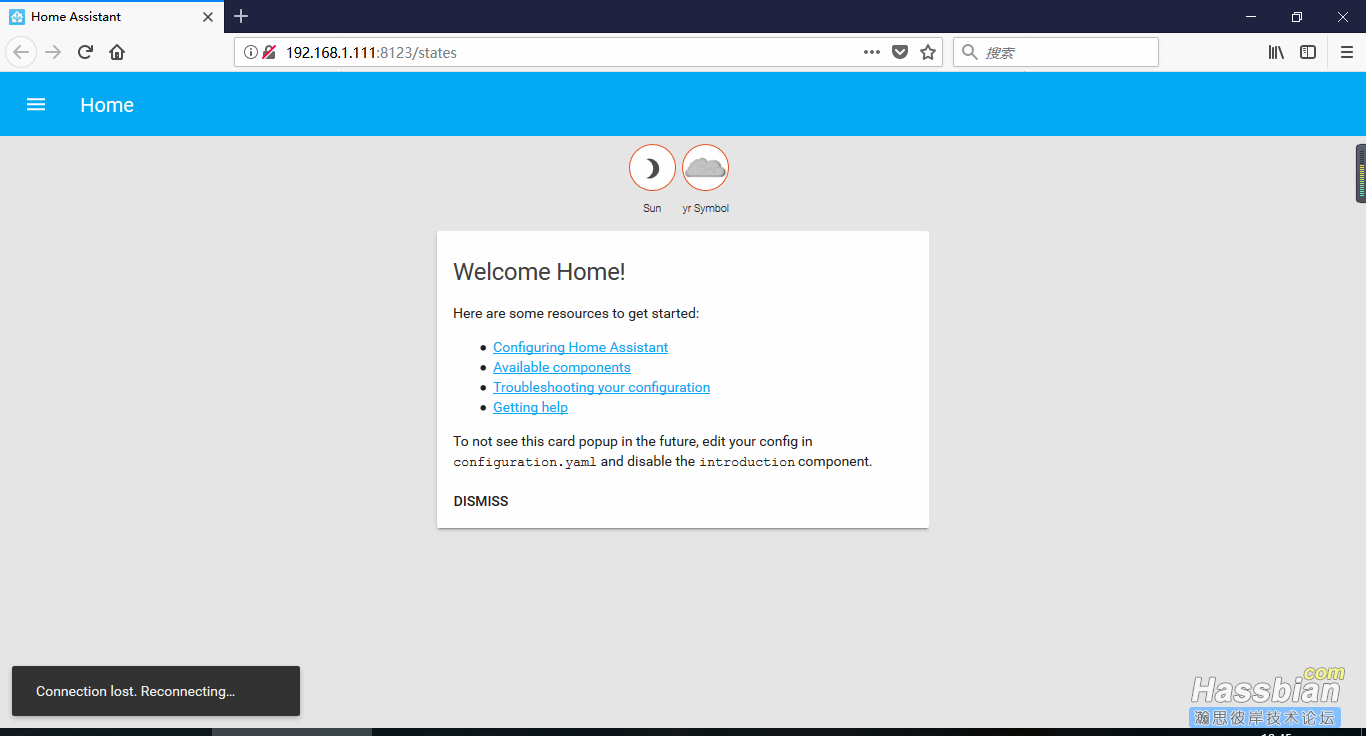Viewport: 1366px width, 736px height.
Task: Show site information icon in address bar
Action: (251, 52)
